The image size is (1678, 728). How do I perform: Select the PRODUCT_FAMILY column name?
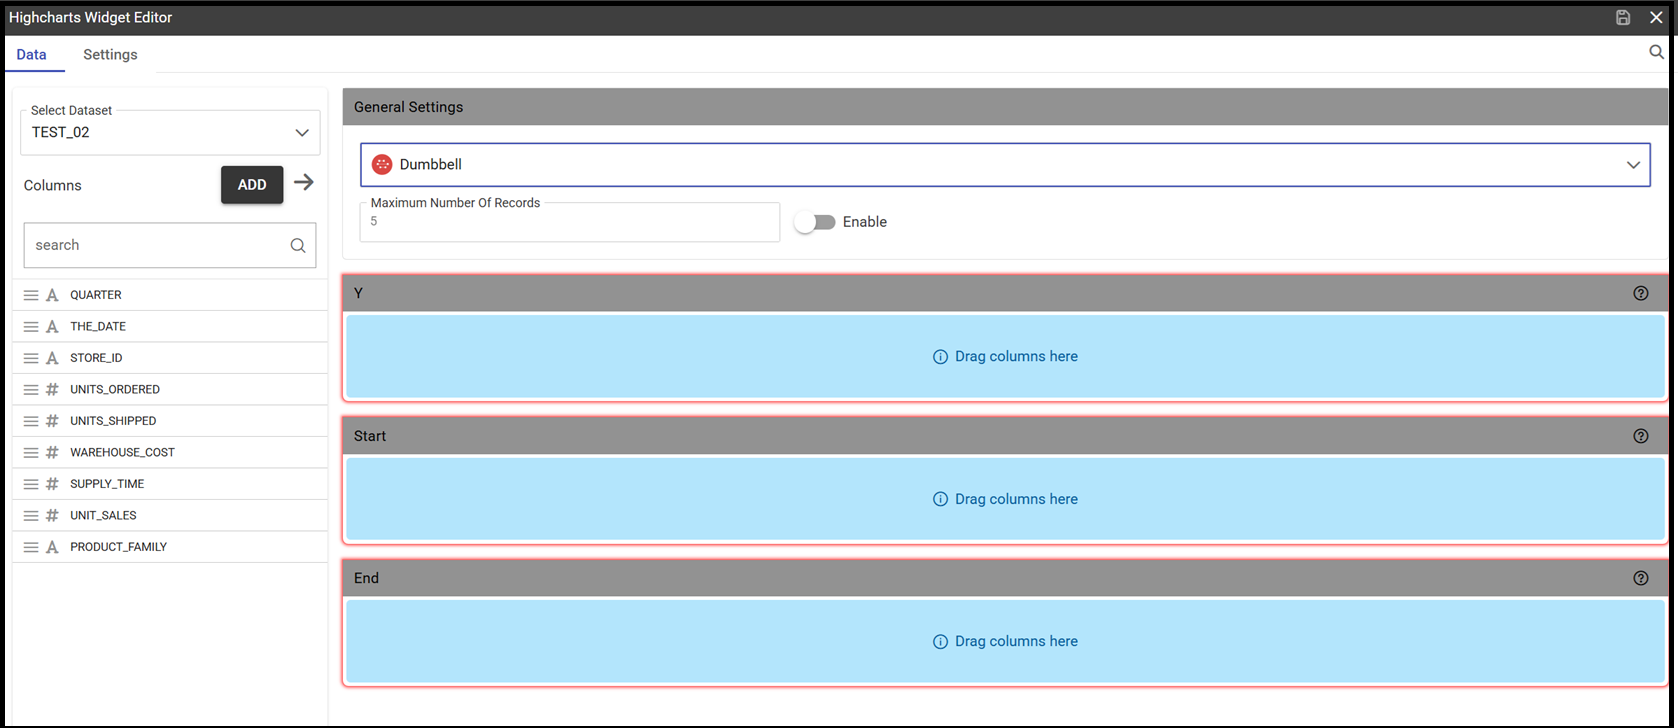point(118,547)
